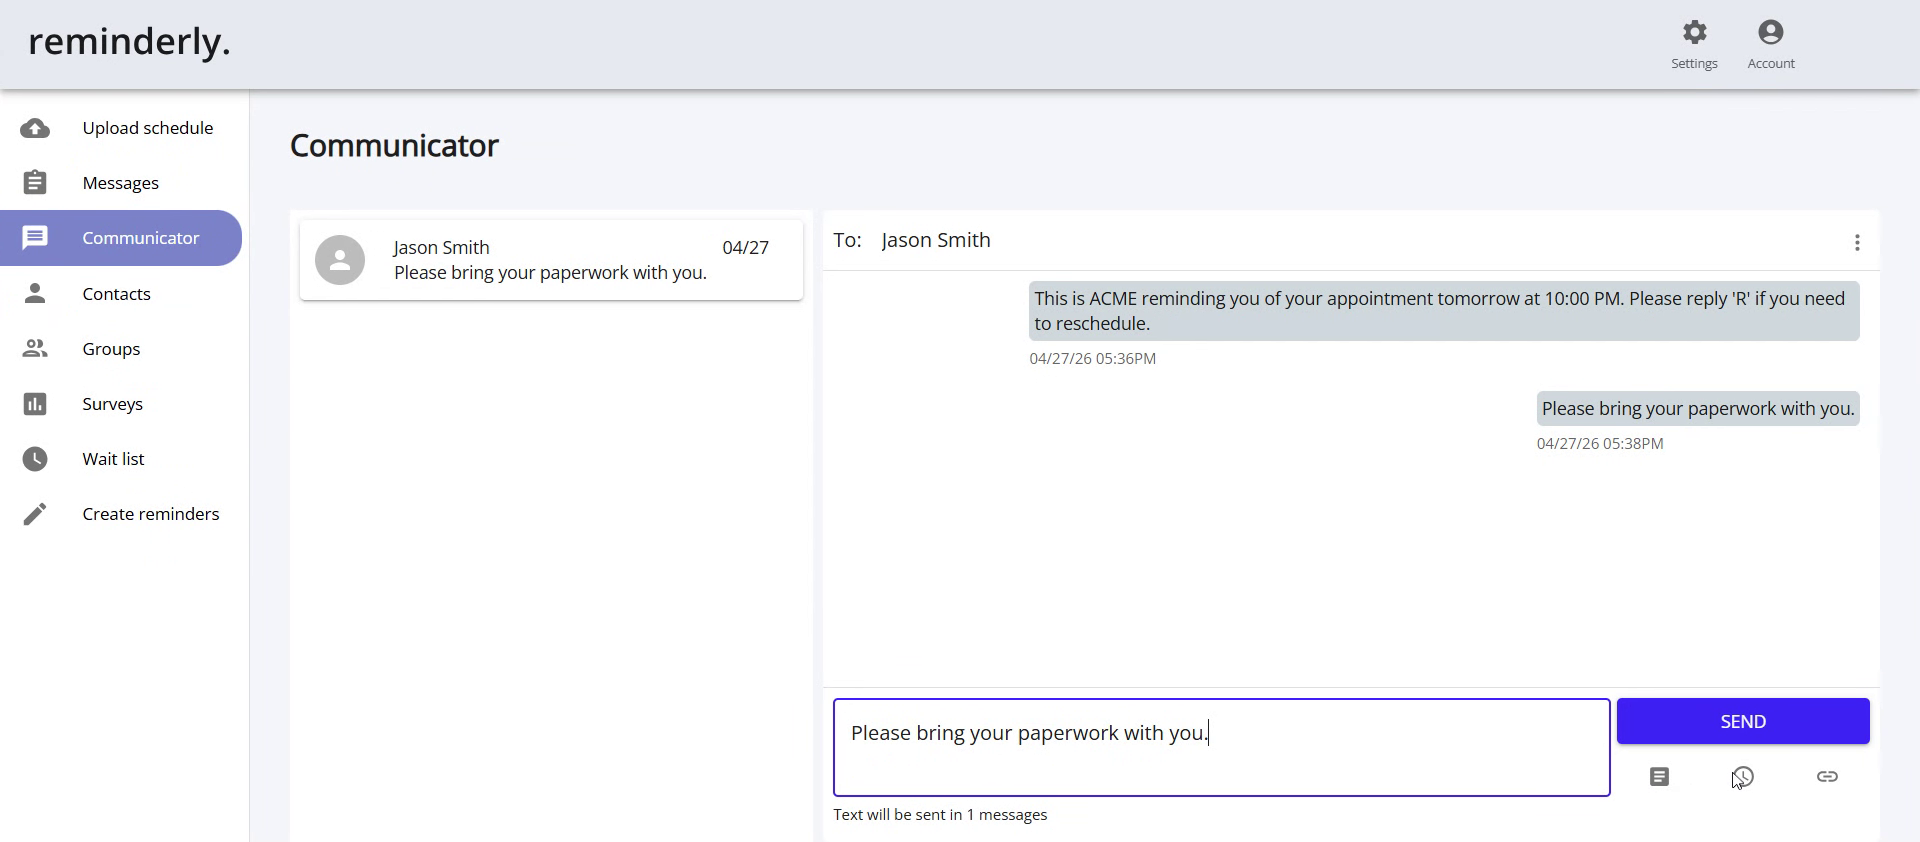Viewport: 1920px width, 842px height.
Task: Click the Create reminders pencil icon
Action: coord(35,513)
